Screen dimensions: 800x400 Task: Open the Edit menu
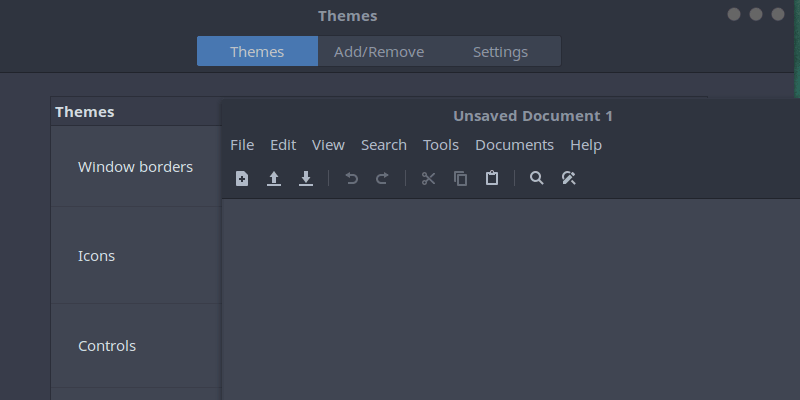pyautogui.click(x=283, y=145)
